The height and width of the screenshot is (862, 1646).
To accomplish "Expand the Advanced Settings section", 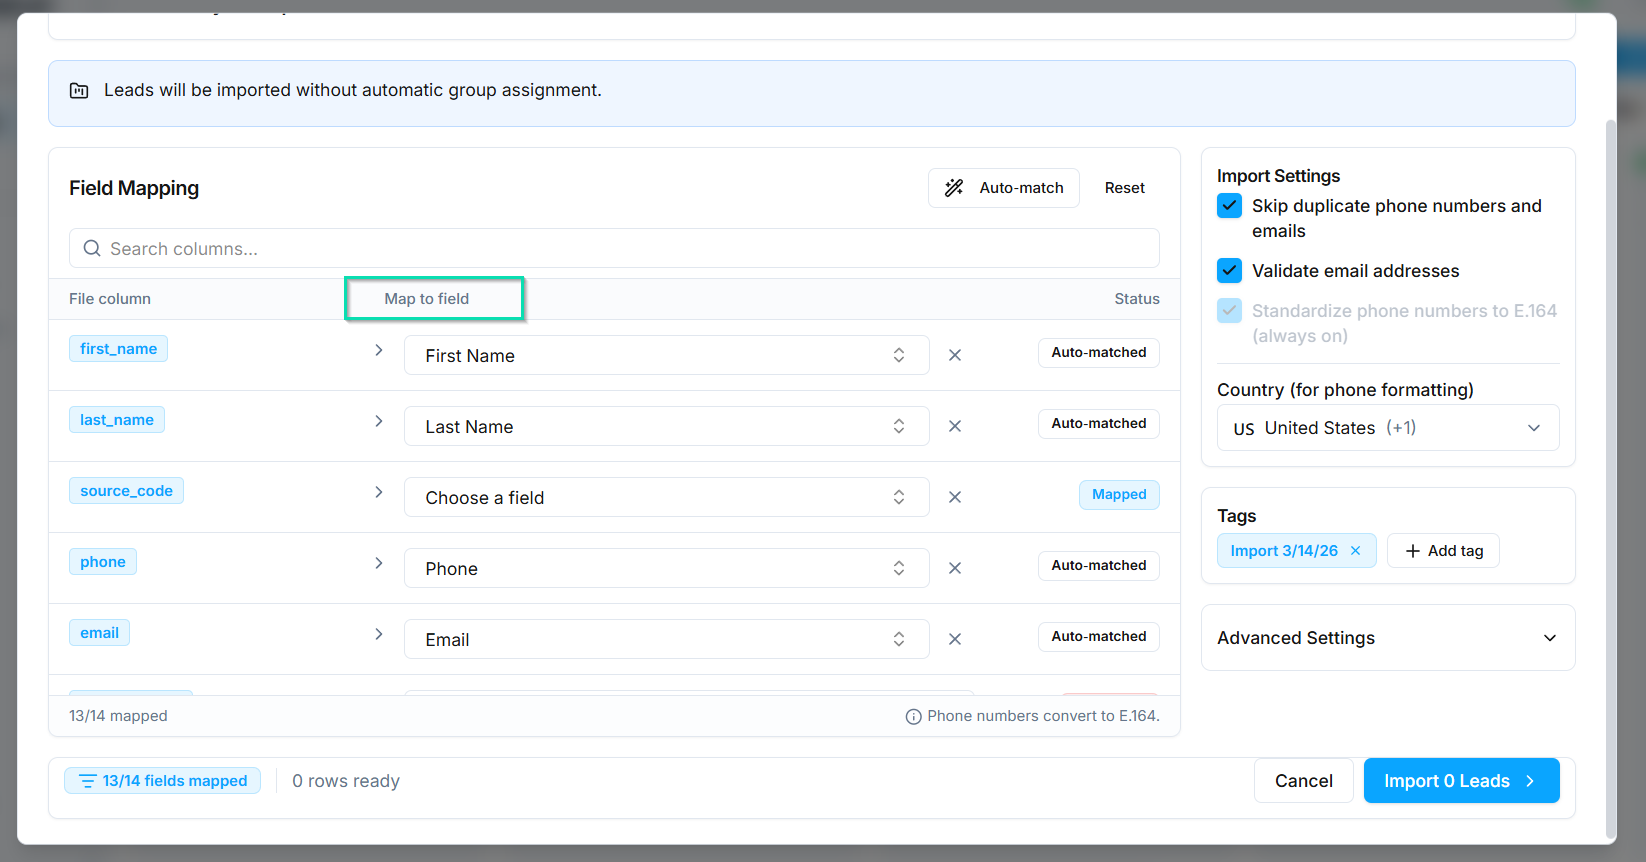I will pyautogui.click(x=1387, y=638).
